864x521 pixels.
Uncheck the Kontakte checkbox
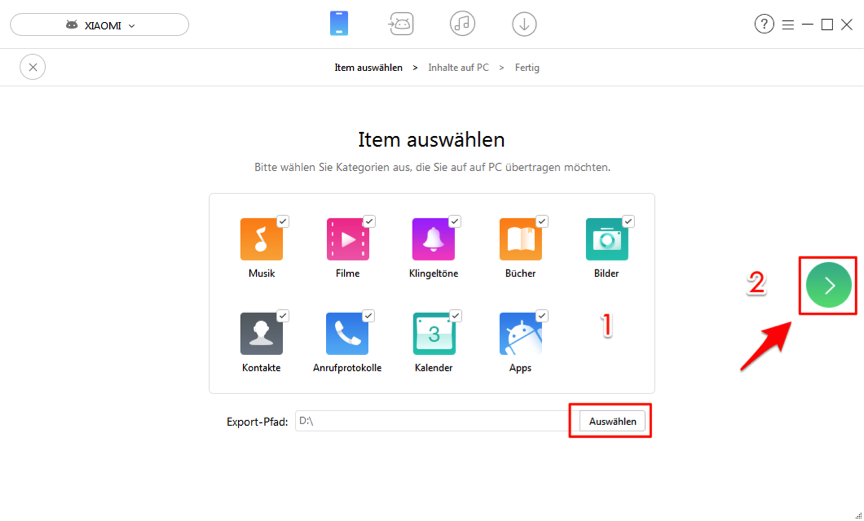(283, 316)
